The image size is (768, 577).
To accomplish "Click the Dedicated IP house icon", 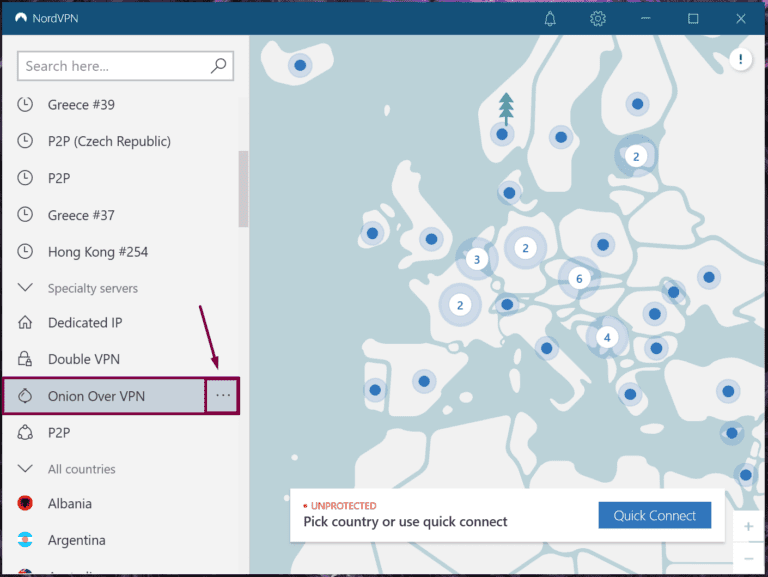I will [x=25, y=323].
